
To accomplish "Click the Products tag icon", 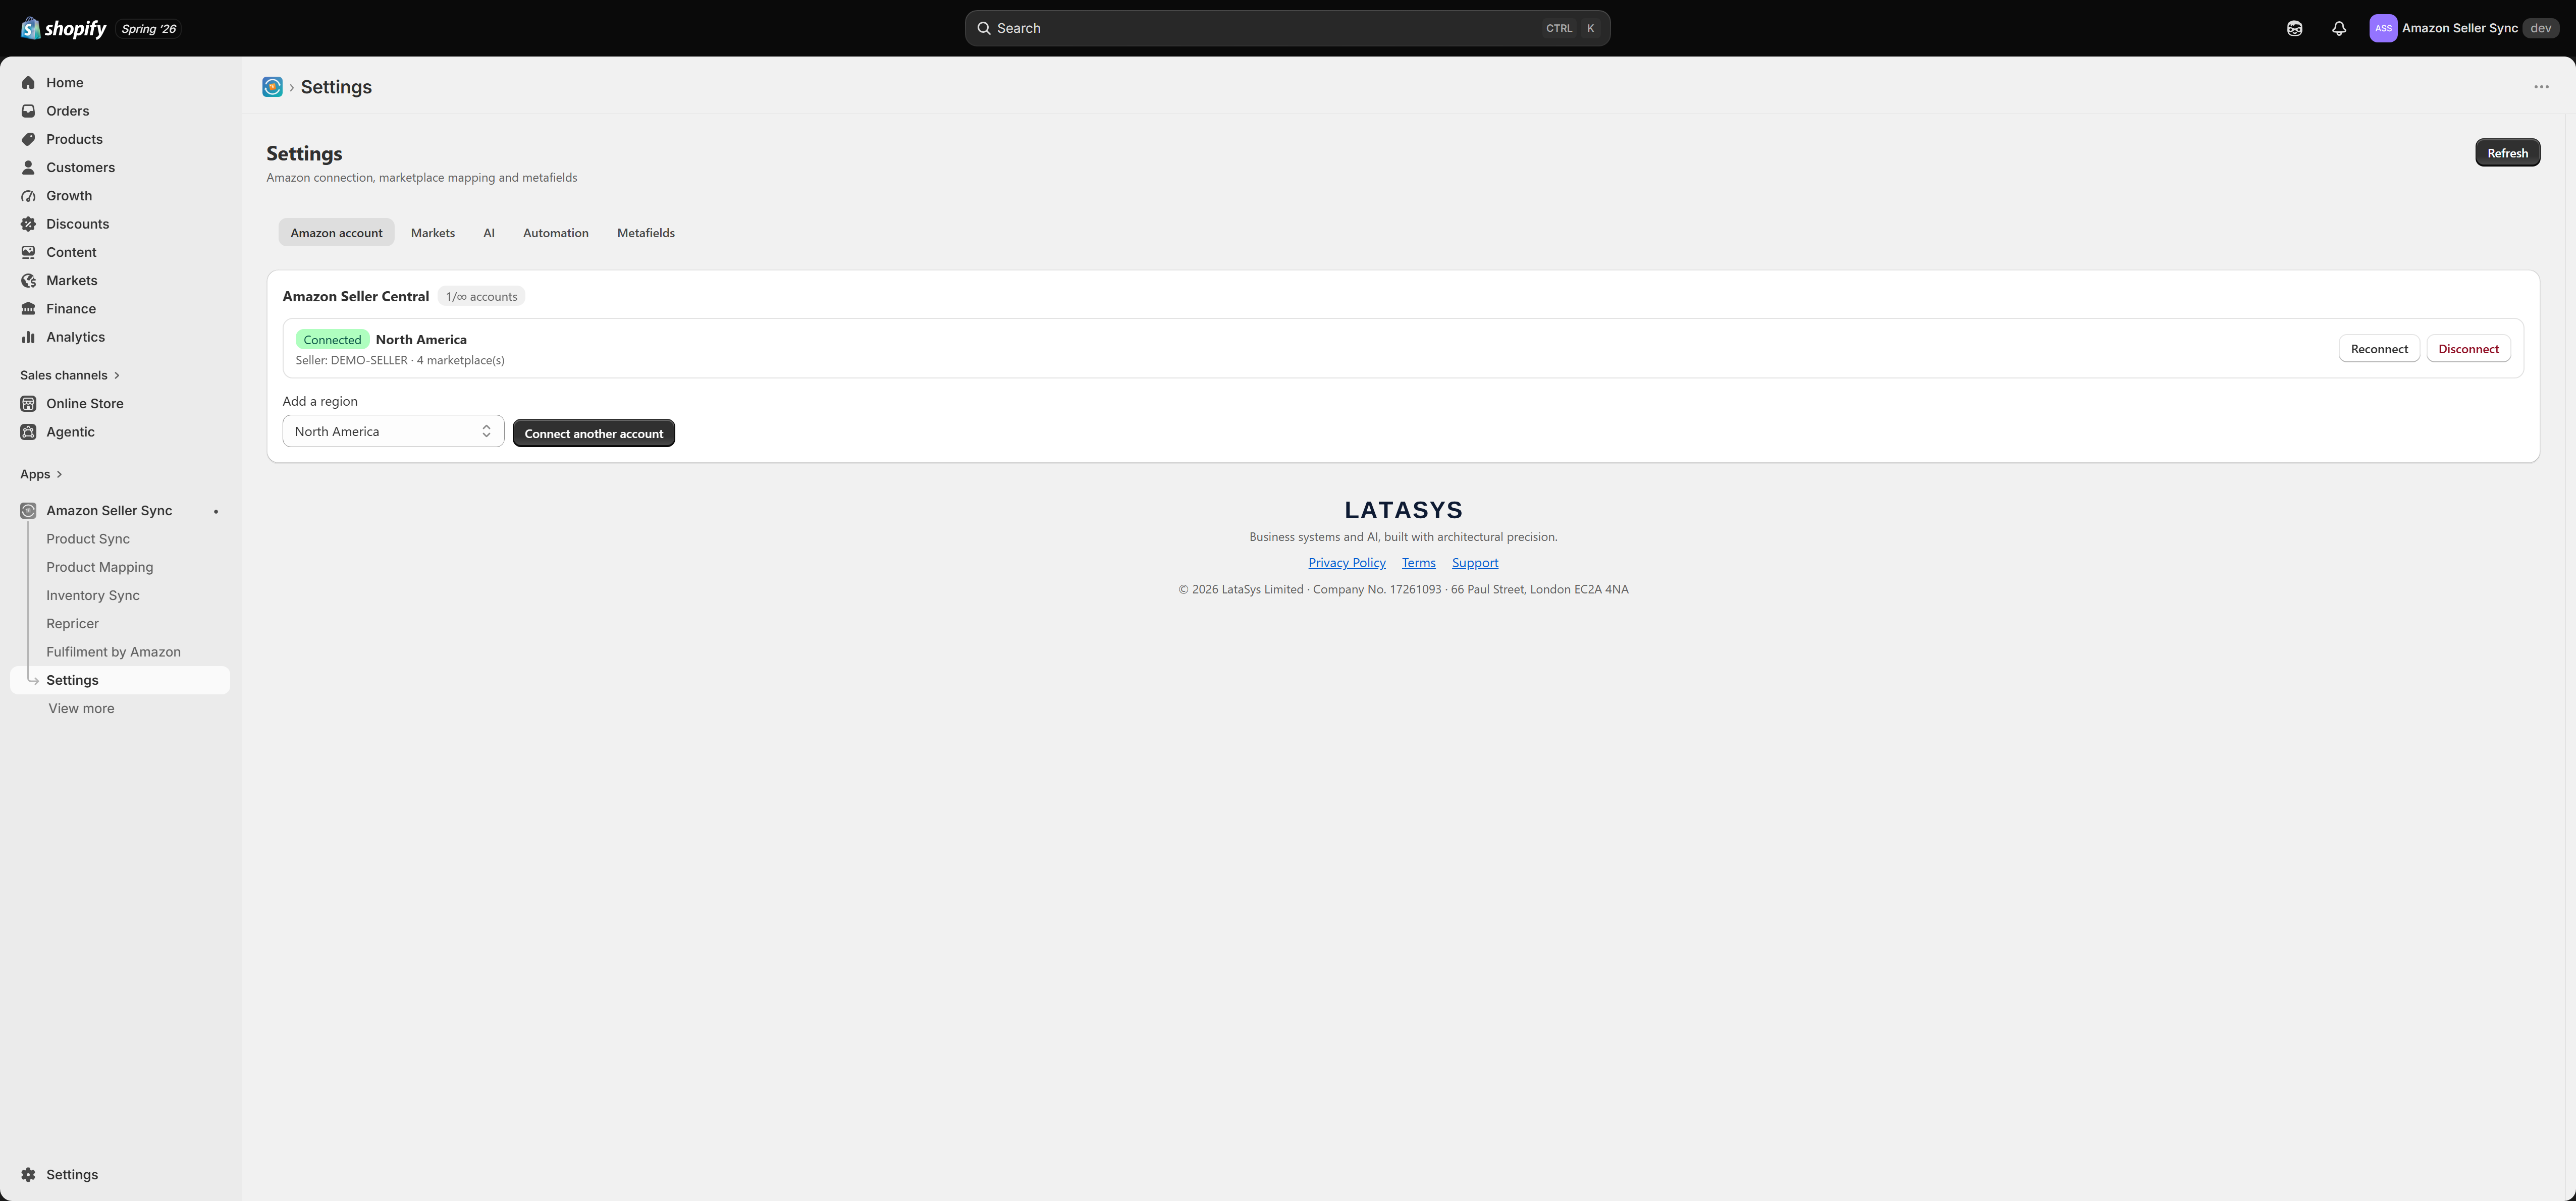I will point(28,139).
